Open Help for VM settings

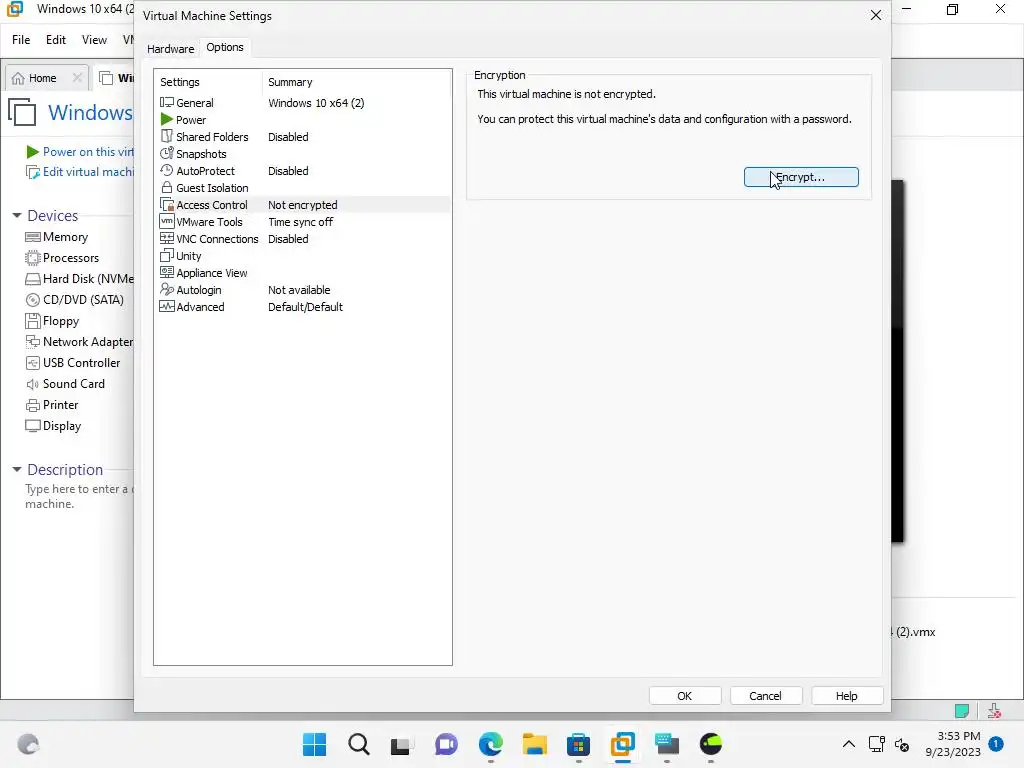coord(846,696)
